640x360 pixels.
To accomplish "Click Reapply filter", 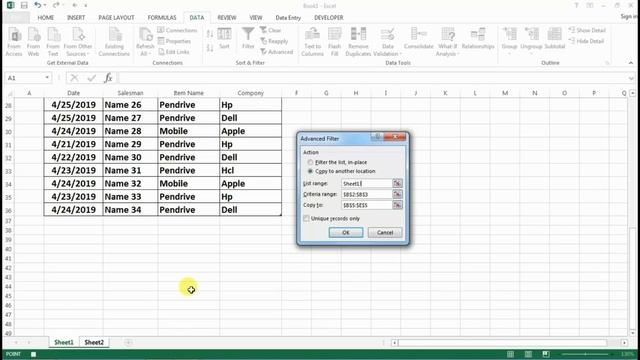I will 274,41.
